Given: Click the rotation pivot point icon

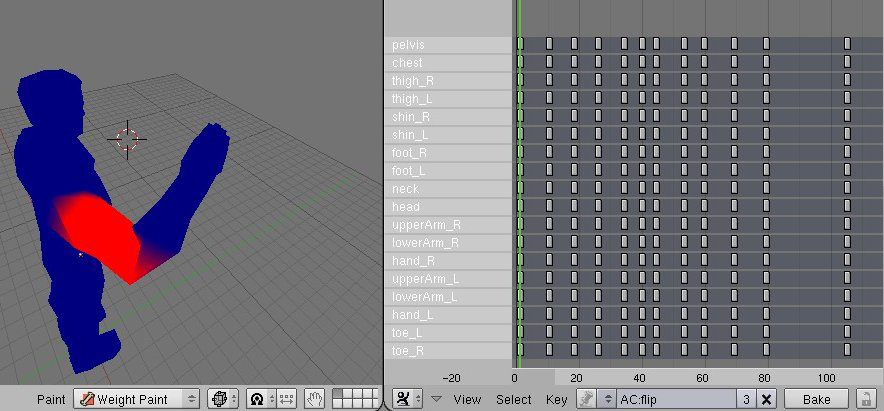Looking at the screenshot, I should point(257,399).
